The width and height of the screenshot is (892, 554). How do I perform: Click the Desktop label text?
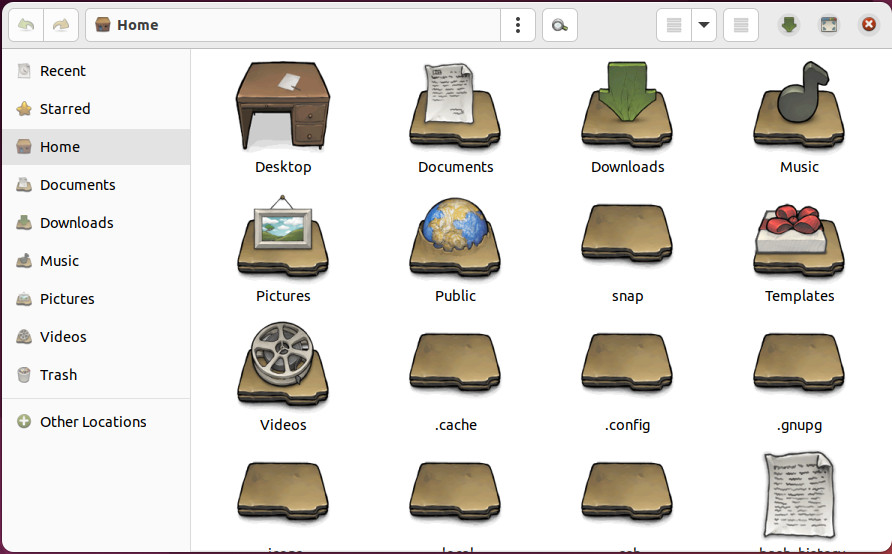click(283, 167)
